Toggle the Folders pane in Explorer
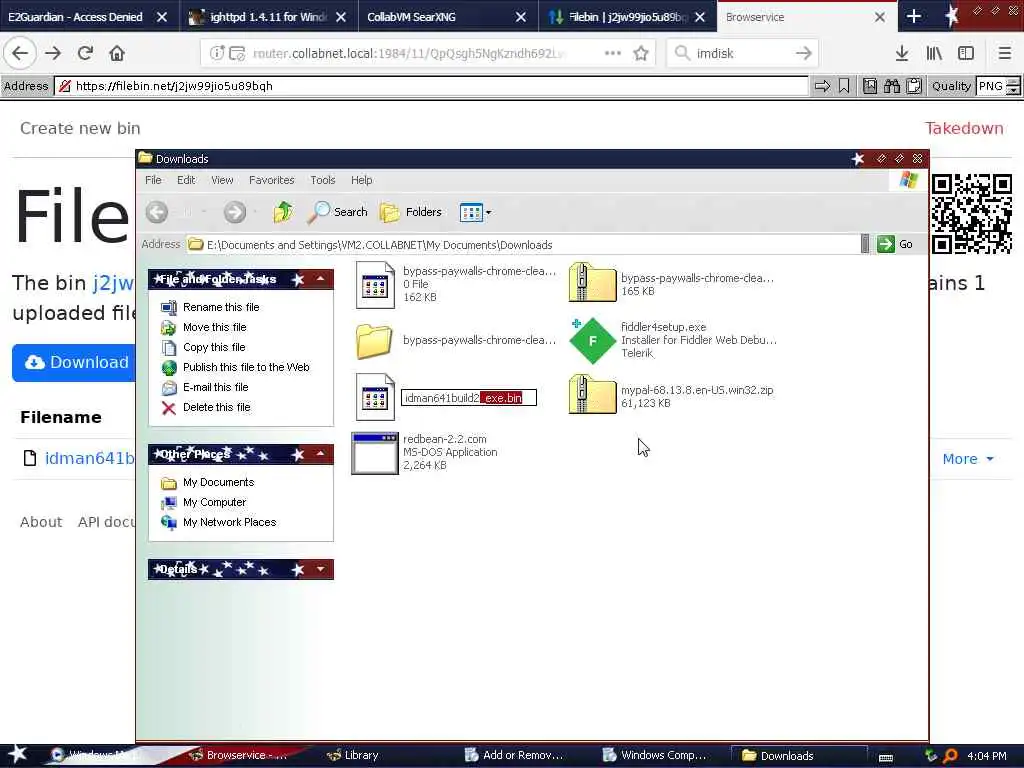Viewport: 1024px width, 768px height. click(411, 212)
